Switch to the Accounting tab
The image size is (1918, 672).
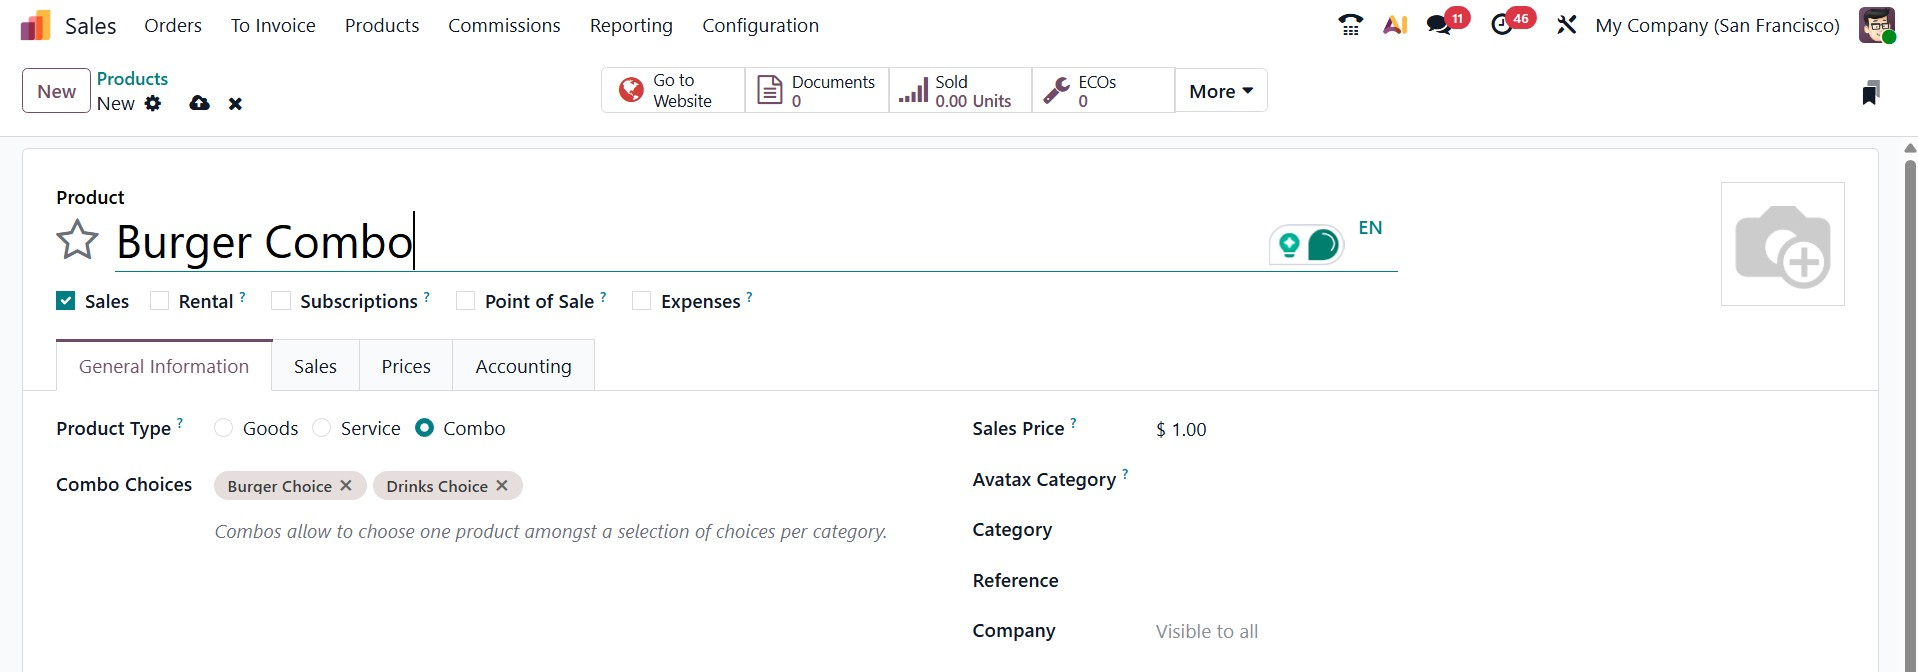coord(523,366)
